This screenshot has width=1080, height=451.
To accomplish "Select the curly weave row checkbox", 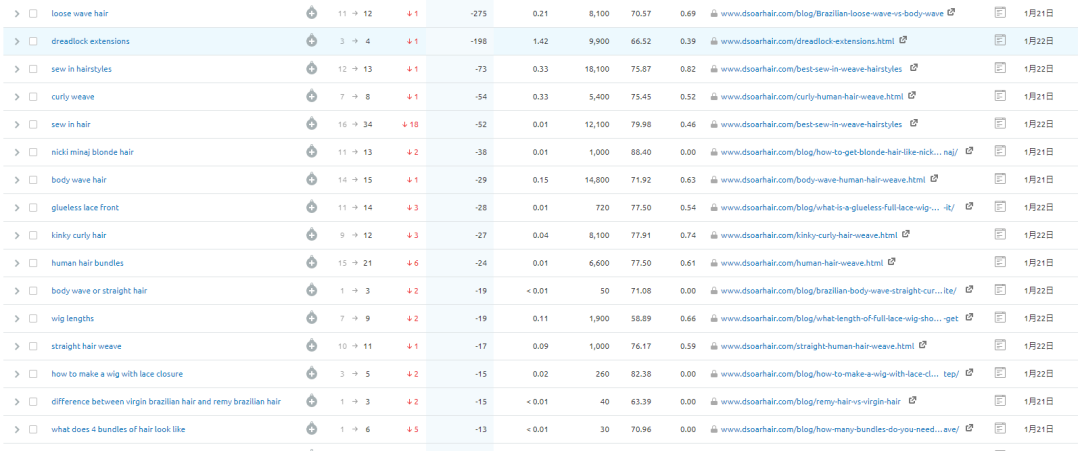I will pos(33,96).
